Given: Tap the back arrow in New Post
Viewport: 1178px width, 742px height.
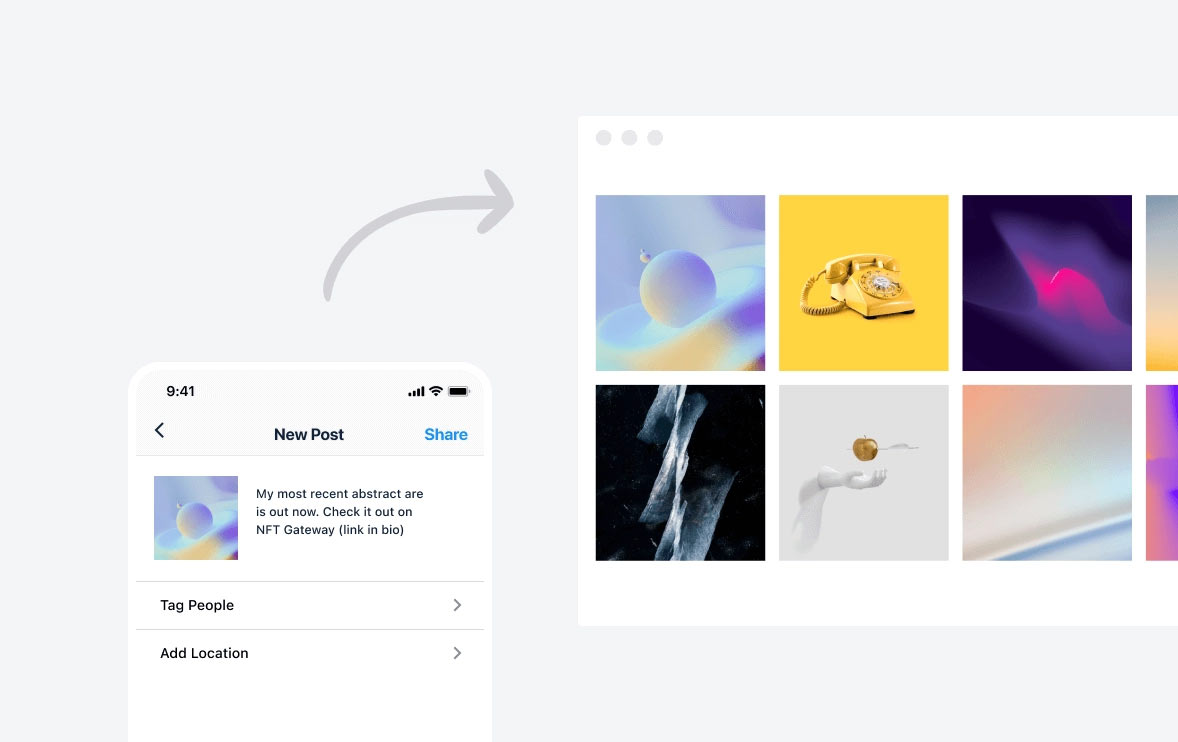Looking at the screenshot, I should click(159, 430).
